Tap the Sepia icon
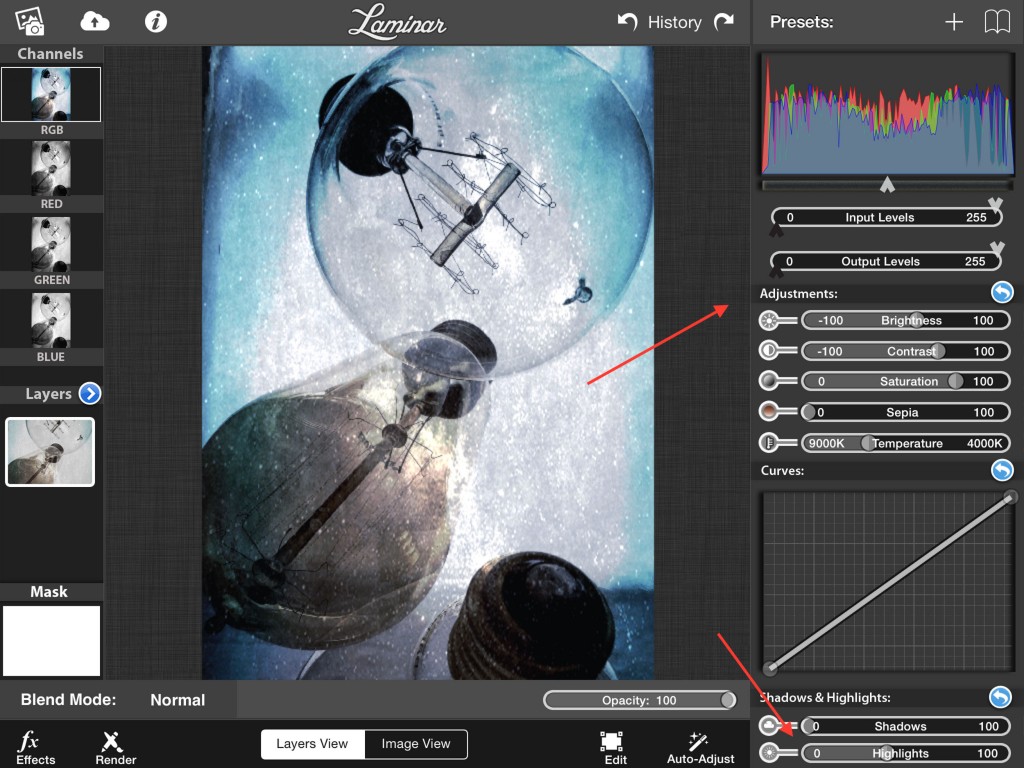The image size is (1024, 768). click(x=769, y=411)
